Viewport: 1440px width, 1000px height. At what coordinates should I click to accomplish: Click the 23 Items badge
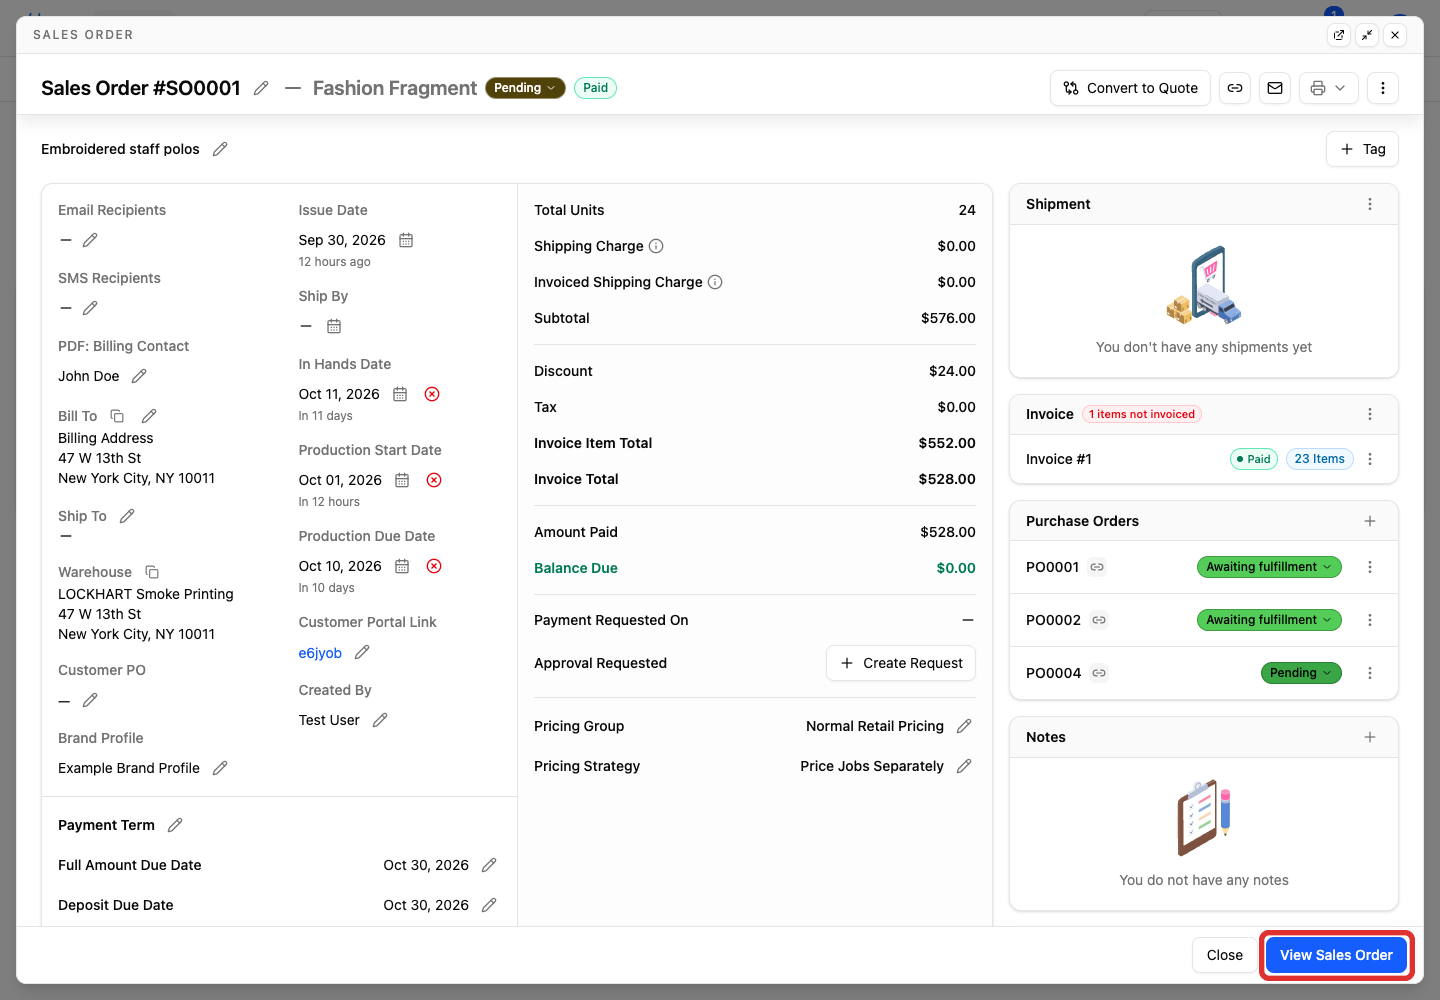pos(1319,459)
